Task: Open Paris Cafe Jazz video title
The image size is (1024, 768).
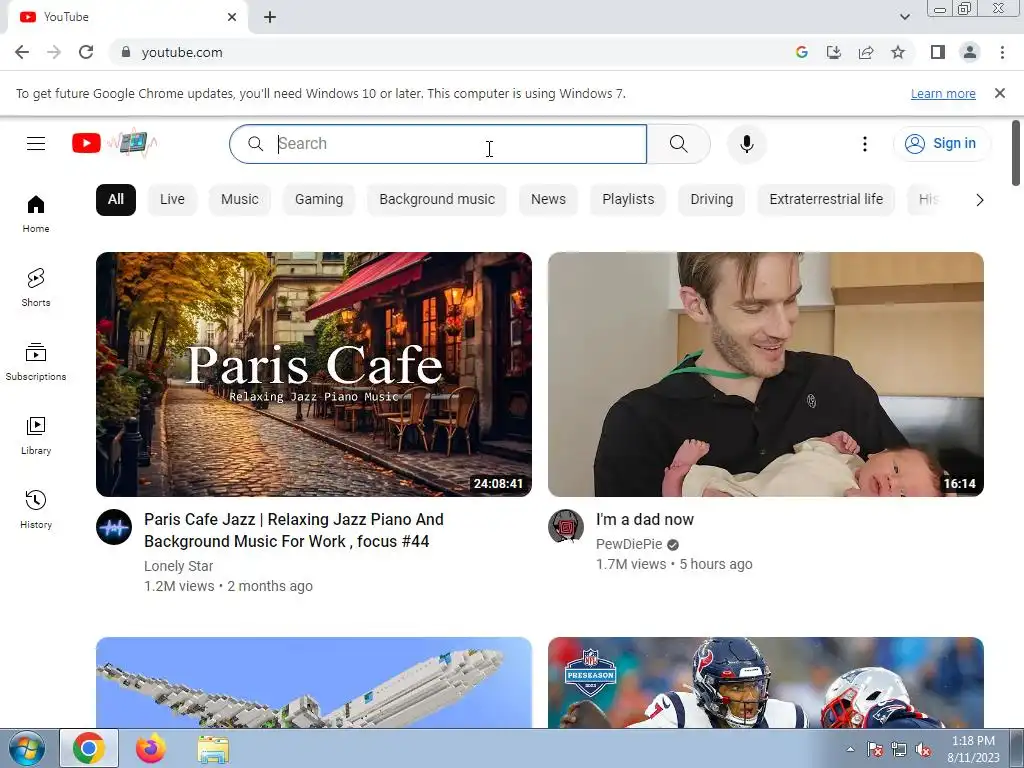Action: pyautogui.click(x=294, y=530)
